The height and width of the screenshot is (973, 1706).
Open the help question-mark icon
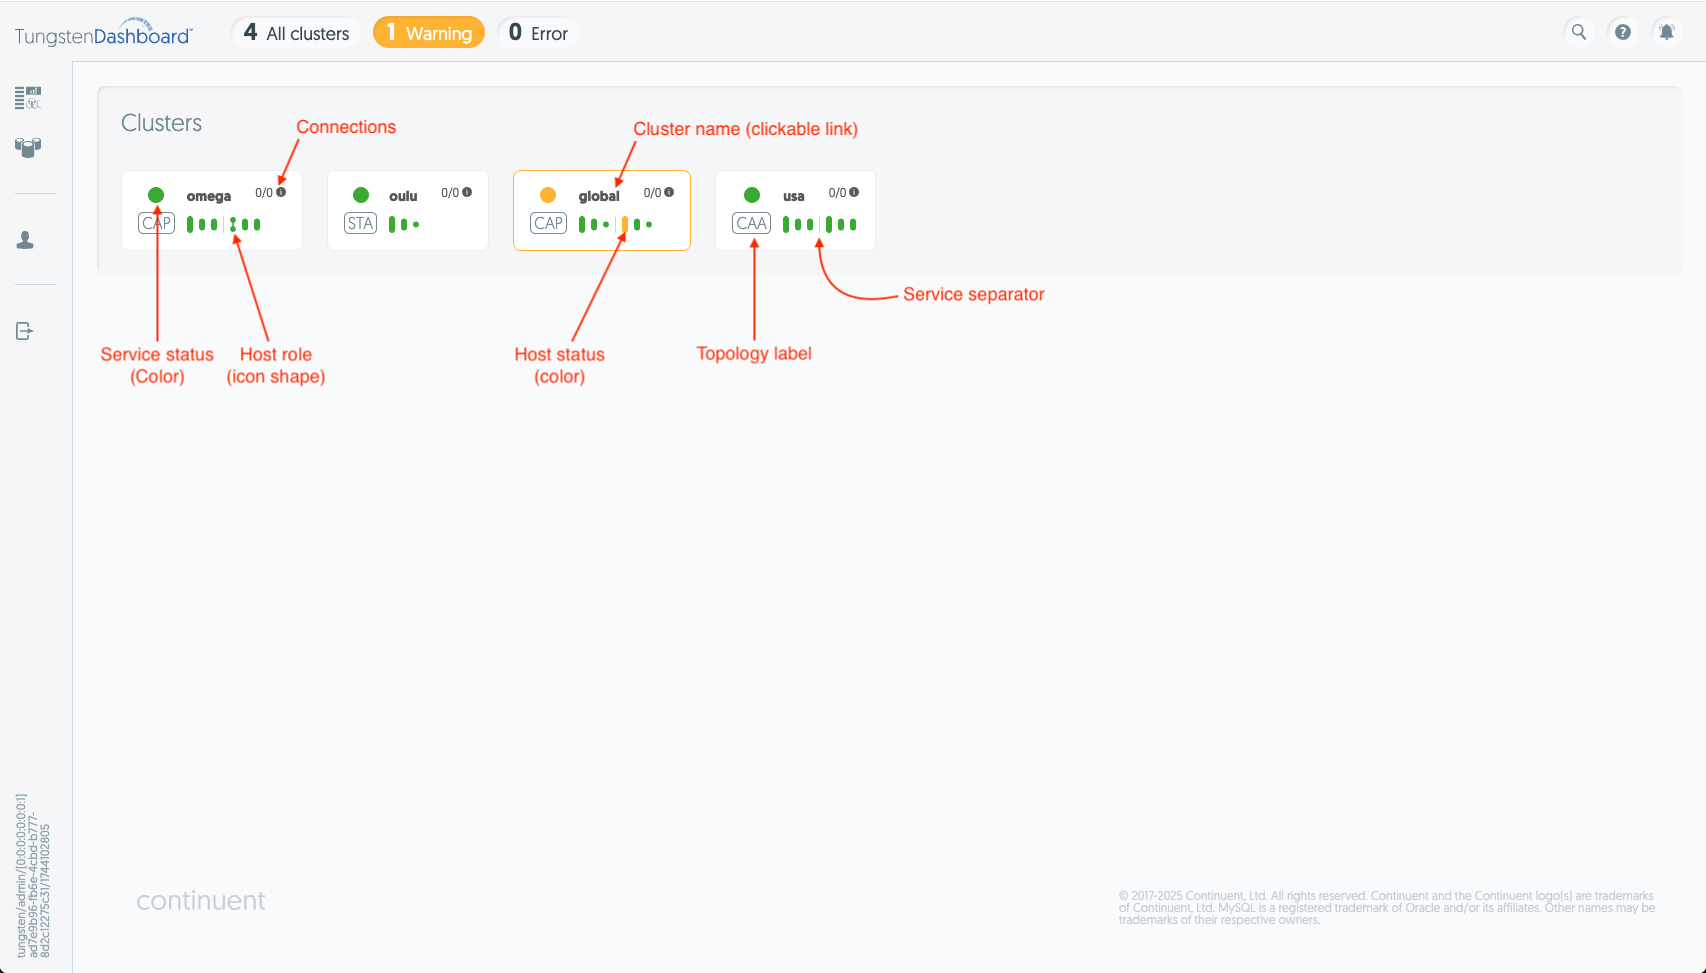(x=1623, y=32)
